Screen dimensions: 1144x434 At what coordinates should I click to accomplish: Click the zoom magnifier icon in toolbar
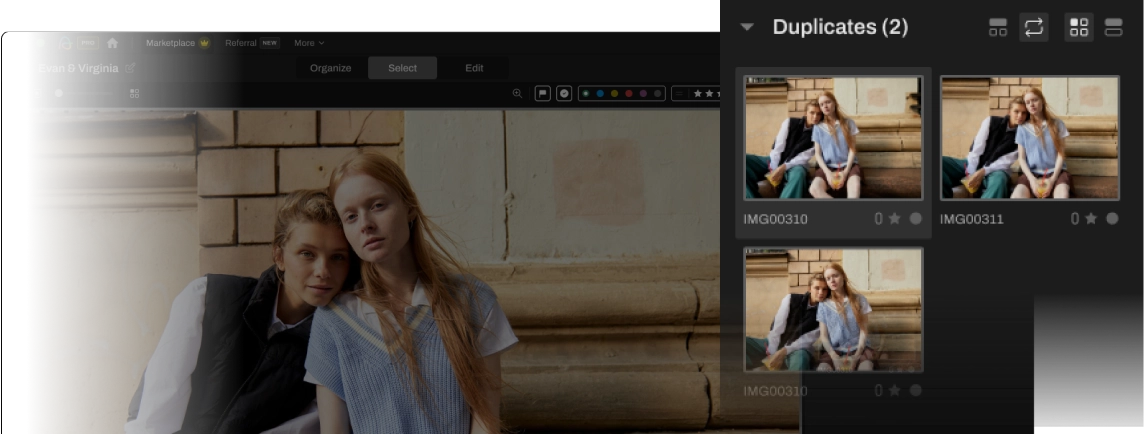(517, 93)
